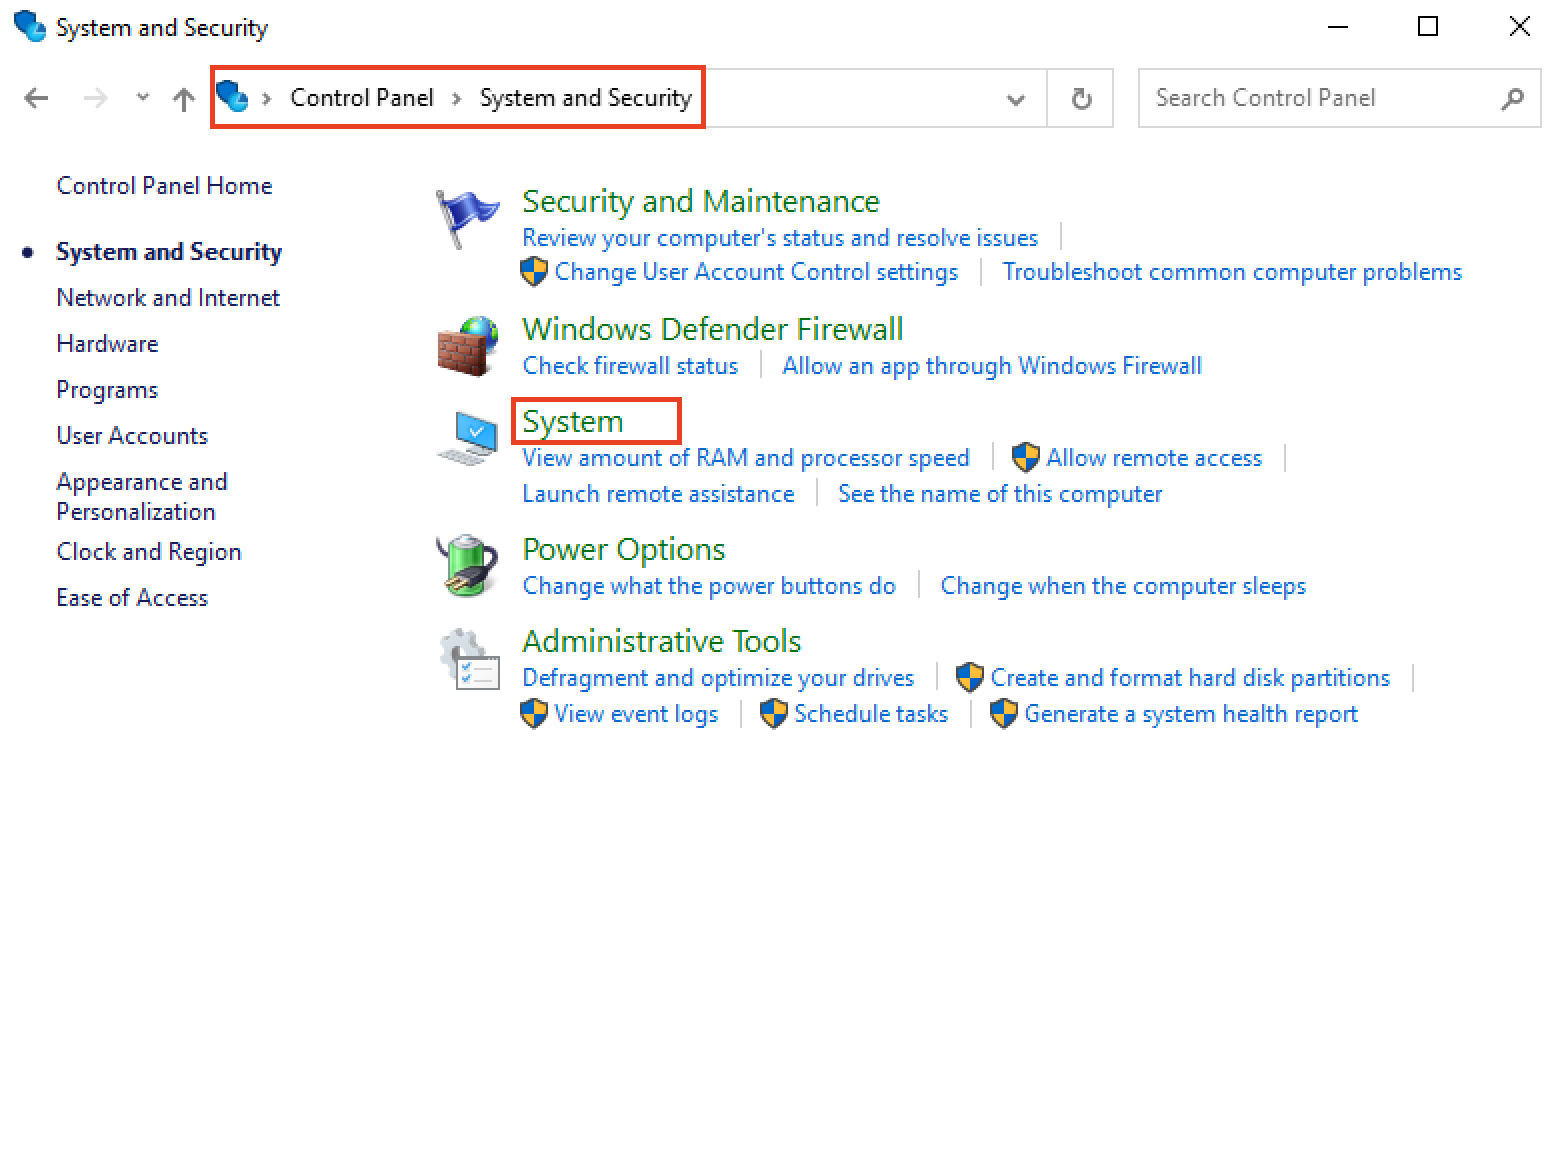Click System and Security in the breadcrumb
This screenshot has height=1176, width=1566.
click(586, 97)
